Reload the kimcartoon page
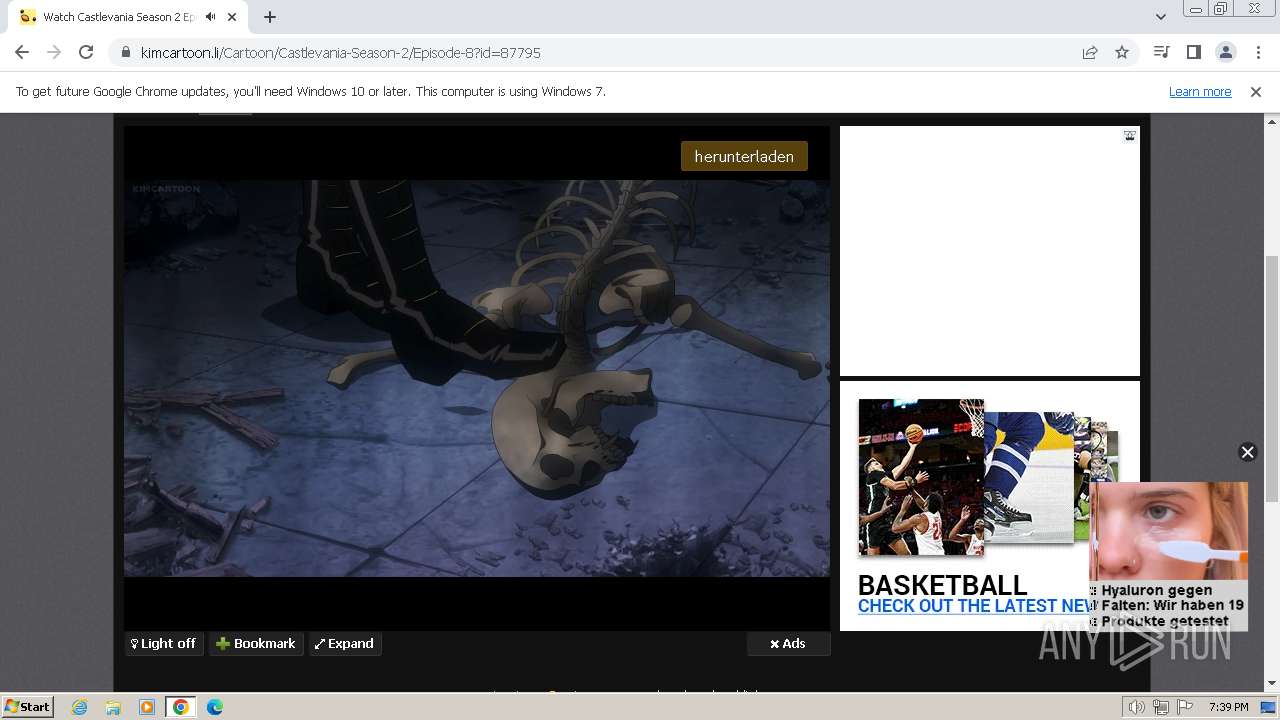Viewport: 1280px width, 720px height. click(x=86, y=52)
